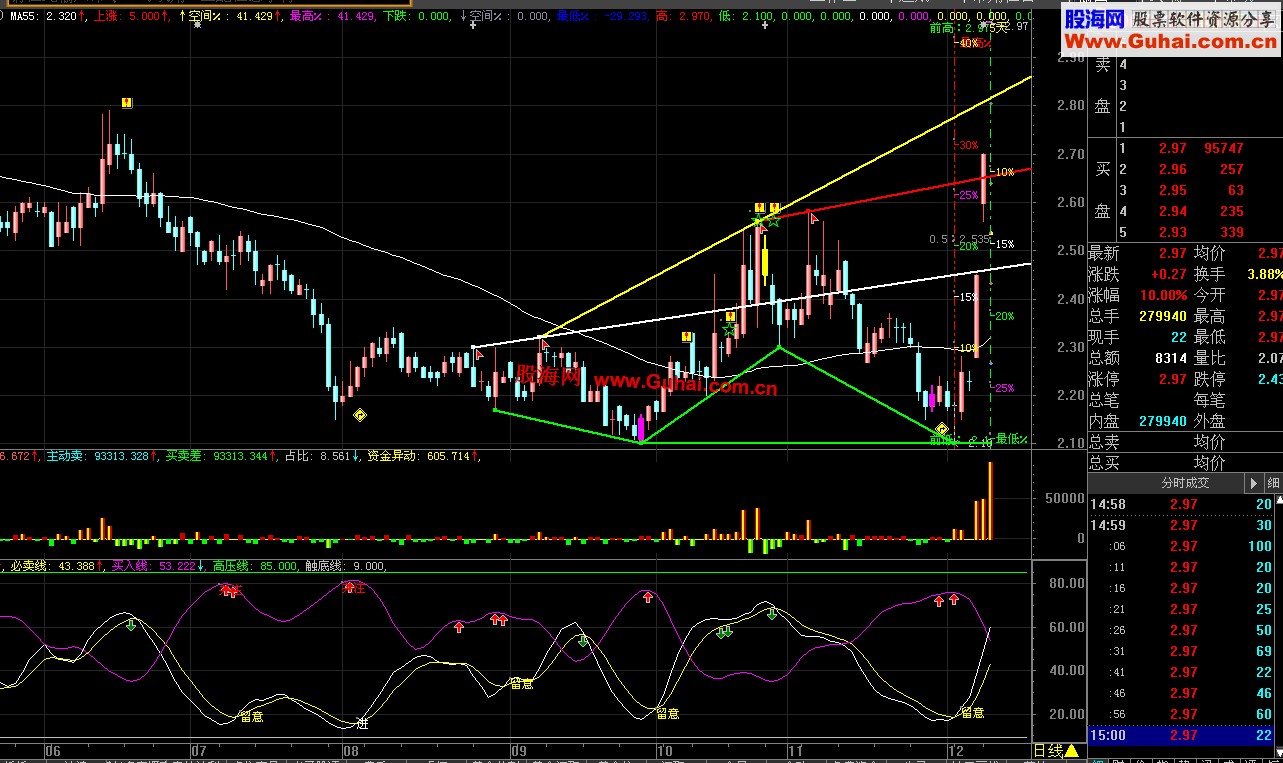Click the 09 month label on the time axis
The height and width of the screenshot is (763, 1283).
coord(517,750)
